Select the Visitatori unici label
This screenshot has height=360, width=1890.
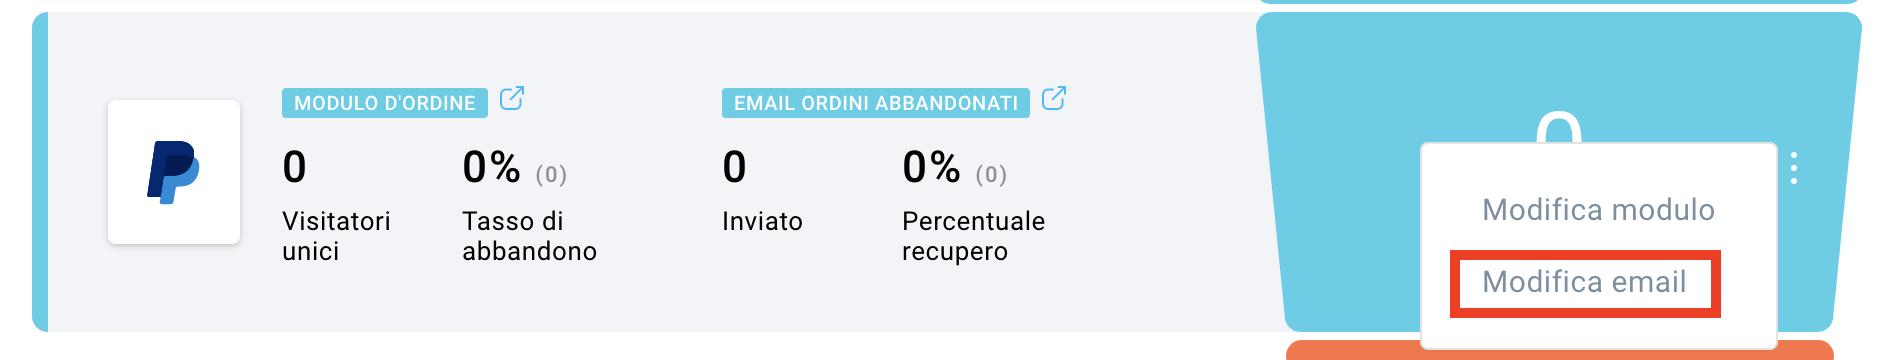point(336,236)
